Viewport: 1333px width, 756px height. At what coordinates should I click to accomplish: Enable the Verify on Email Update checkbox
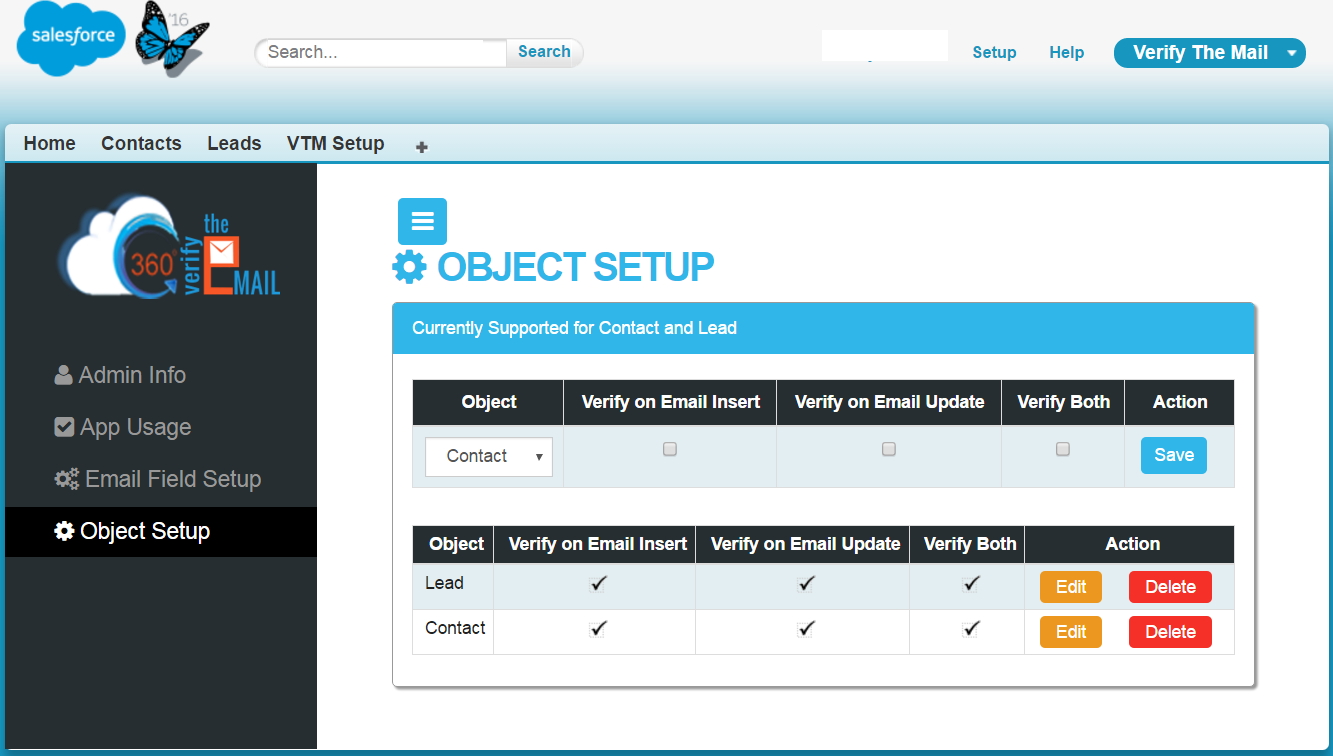889,450
